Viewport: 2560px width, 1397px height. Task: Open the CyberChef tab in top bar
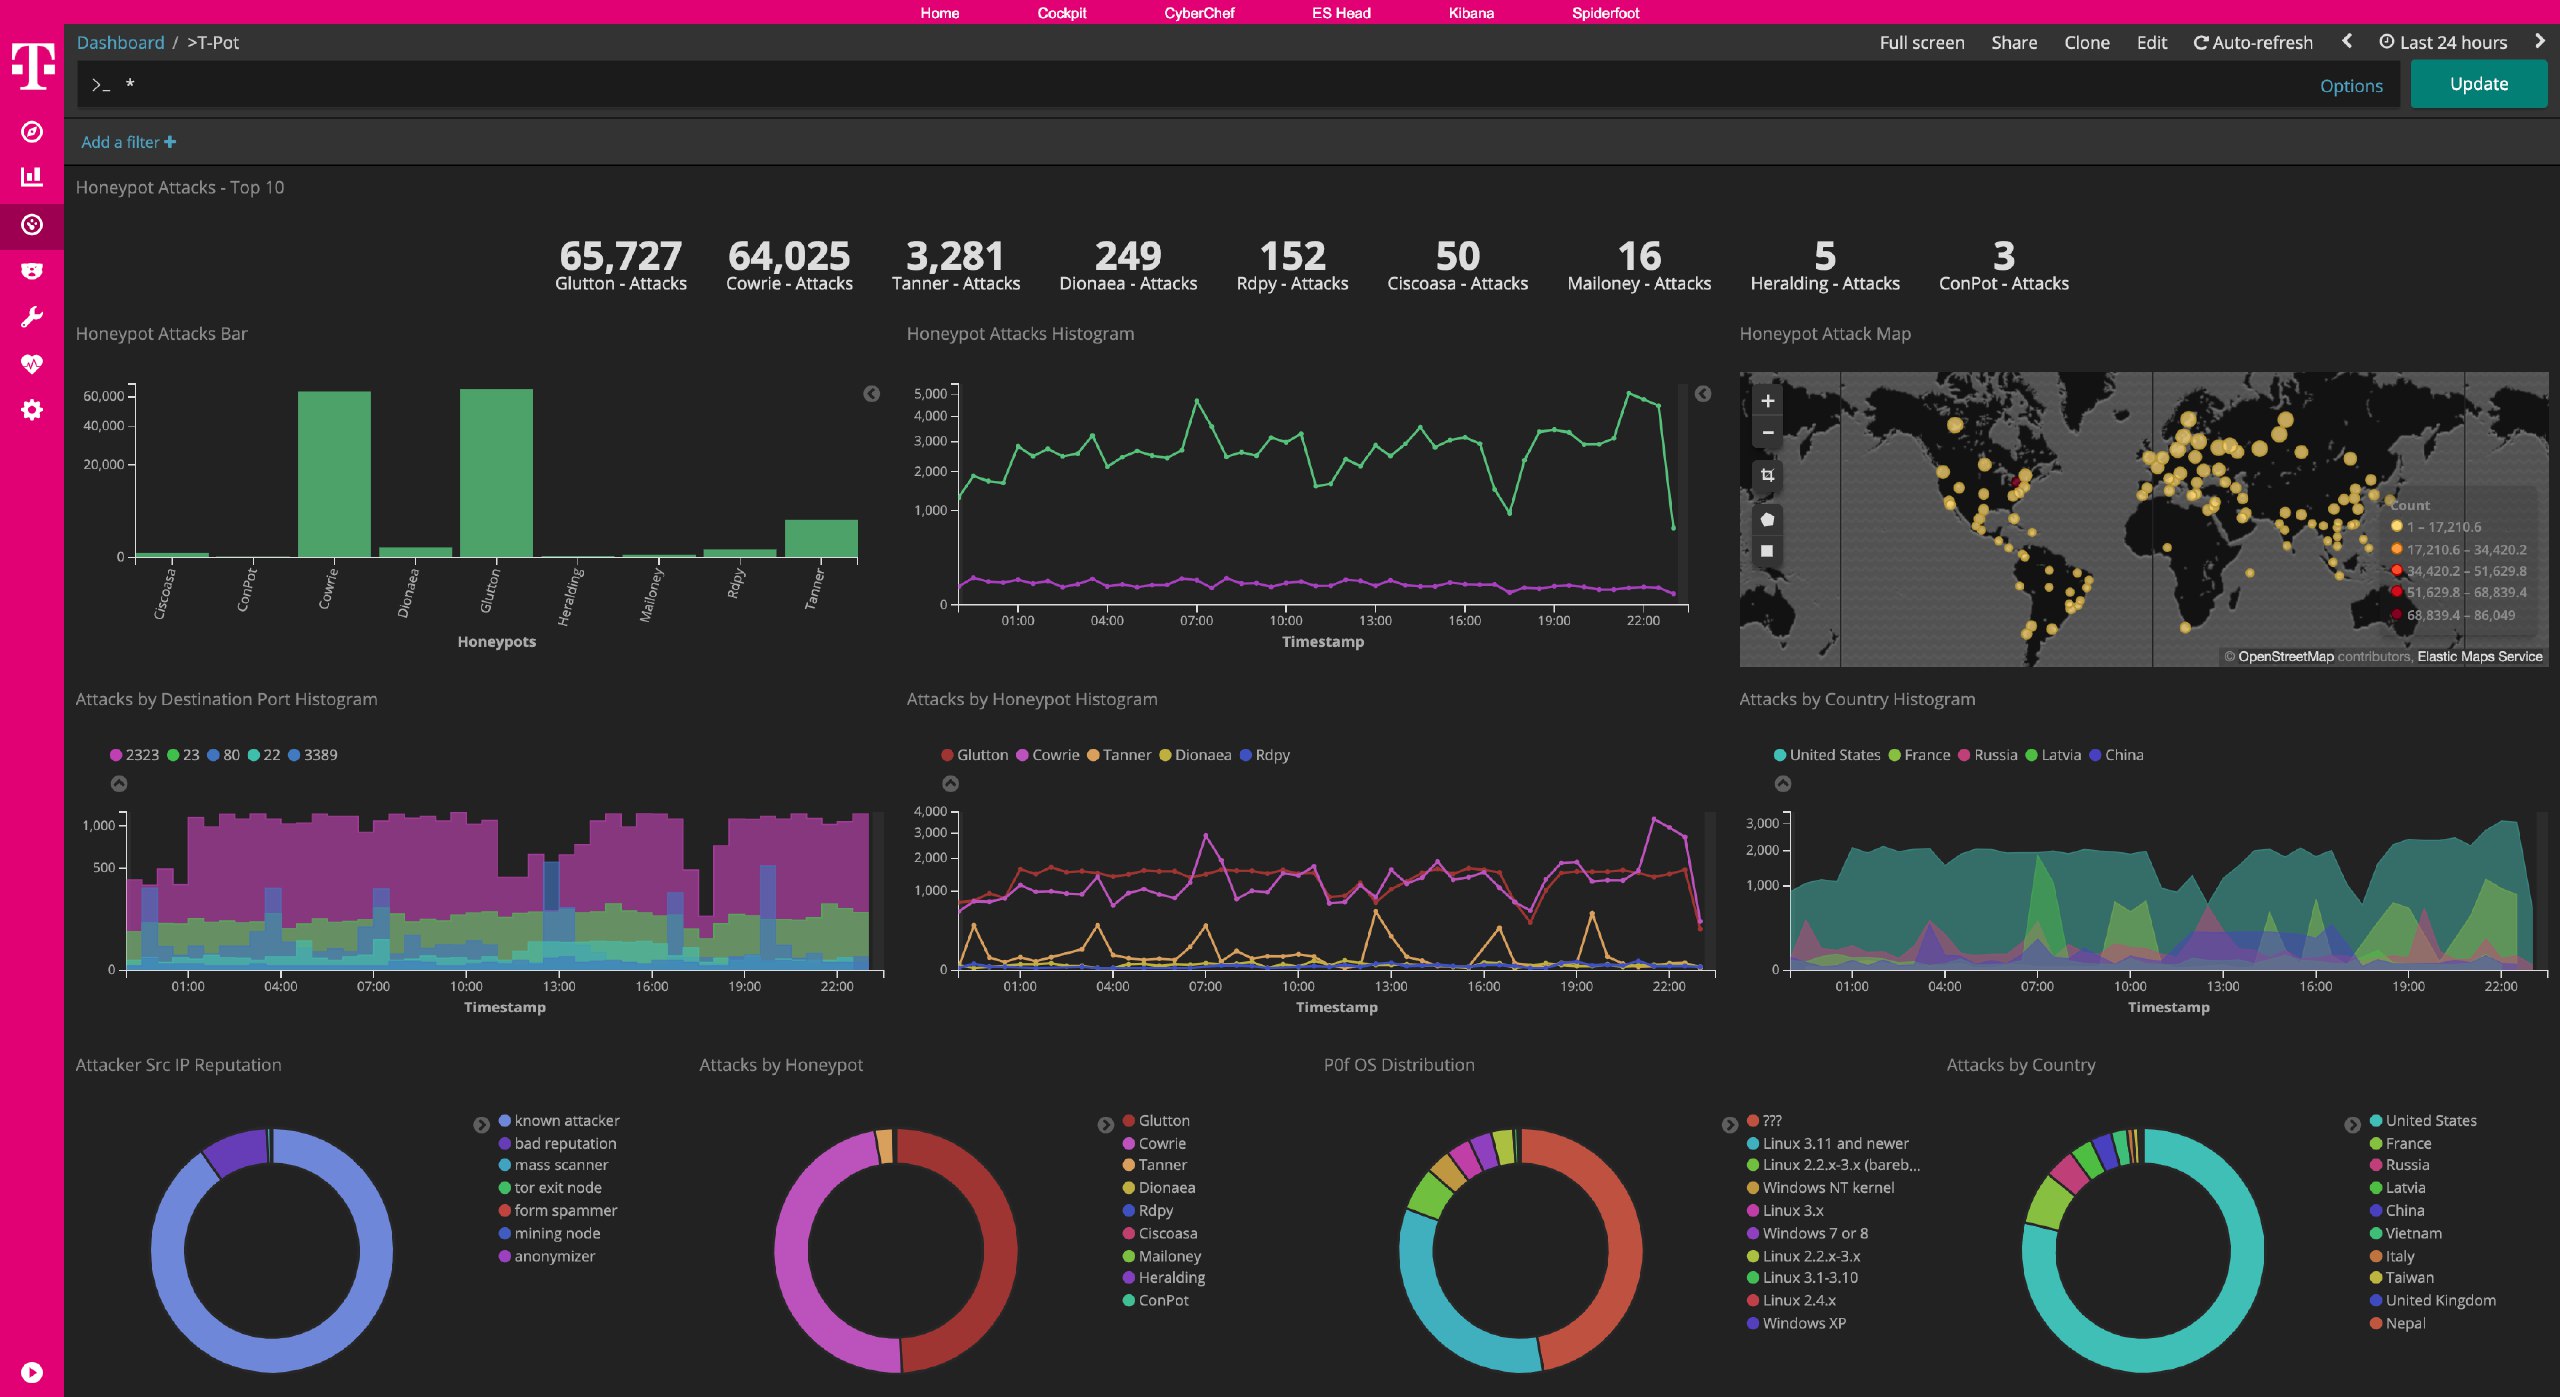coord(1198,13)
